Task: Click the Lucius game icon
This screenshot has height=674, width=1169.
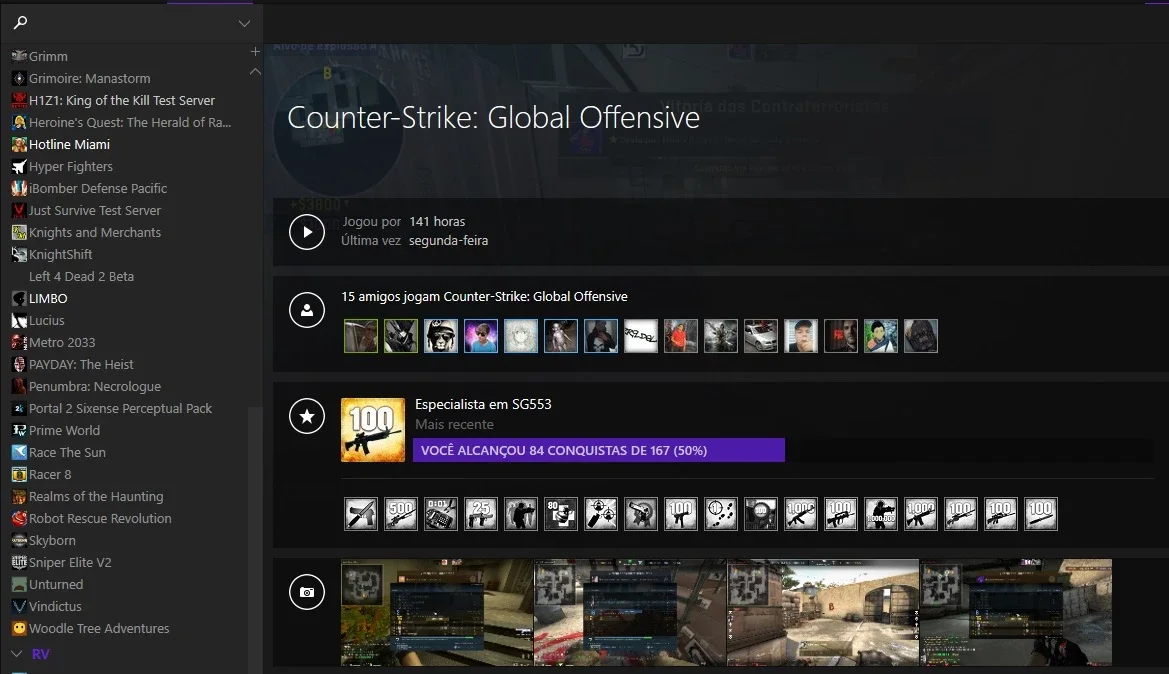Action: point(19,321)
